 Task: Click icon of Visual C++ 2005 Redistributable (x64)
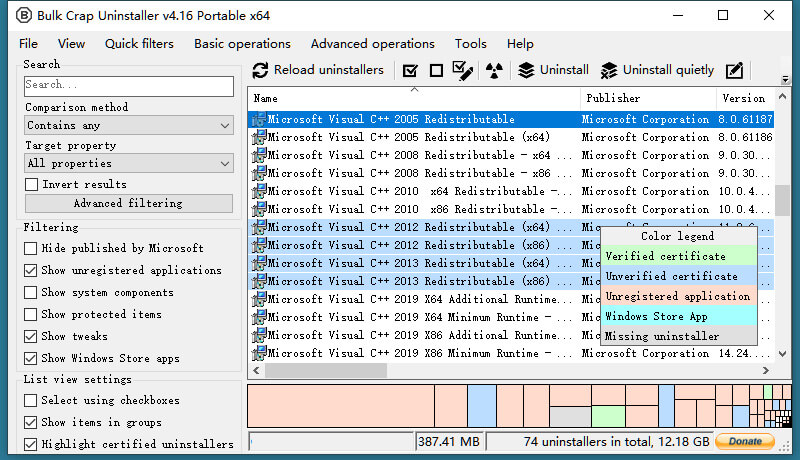tap(259, 137)
